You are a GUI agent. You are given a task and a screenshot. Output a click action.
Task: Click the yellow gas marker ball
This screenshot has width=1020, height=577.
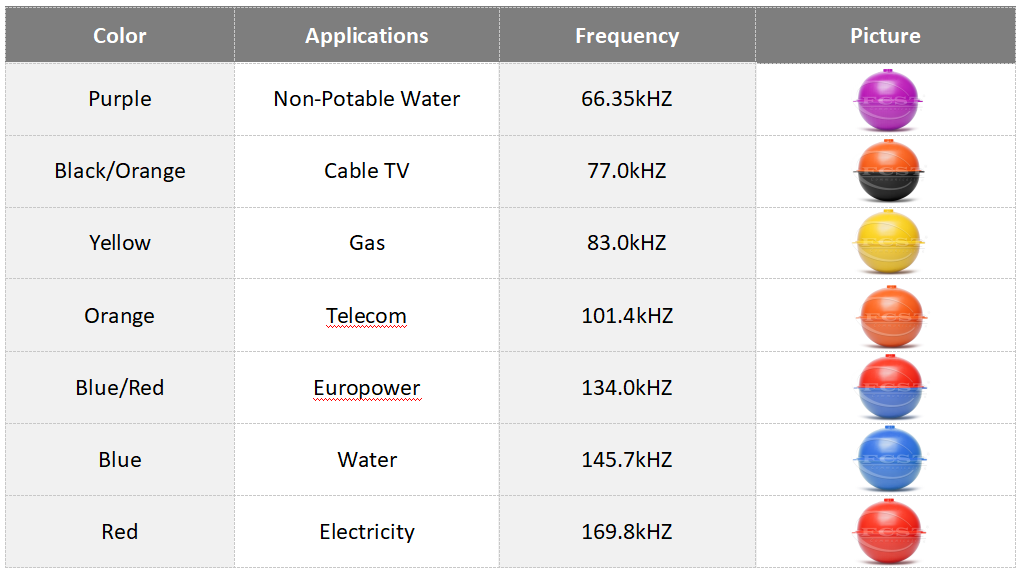888,243
